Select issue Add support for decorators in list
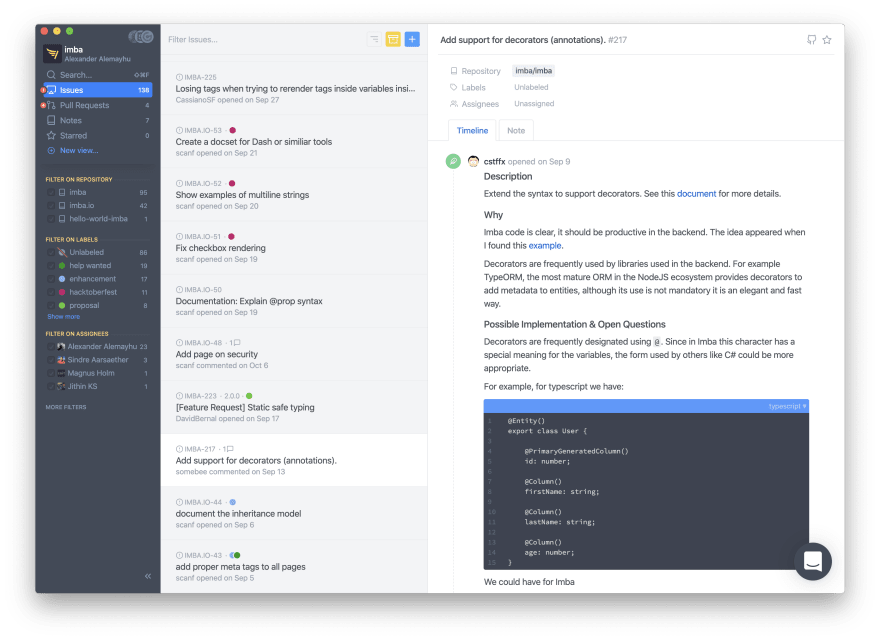This screenshot has width=880, height=640. point(294,460)
